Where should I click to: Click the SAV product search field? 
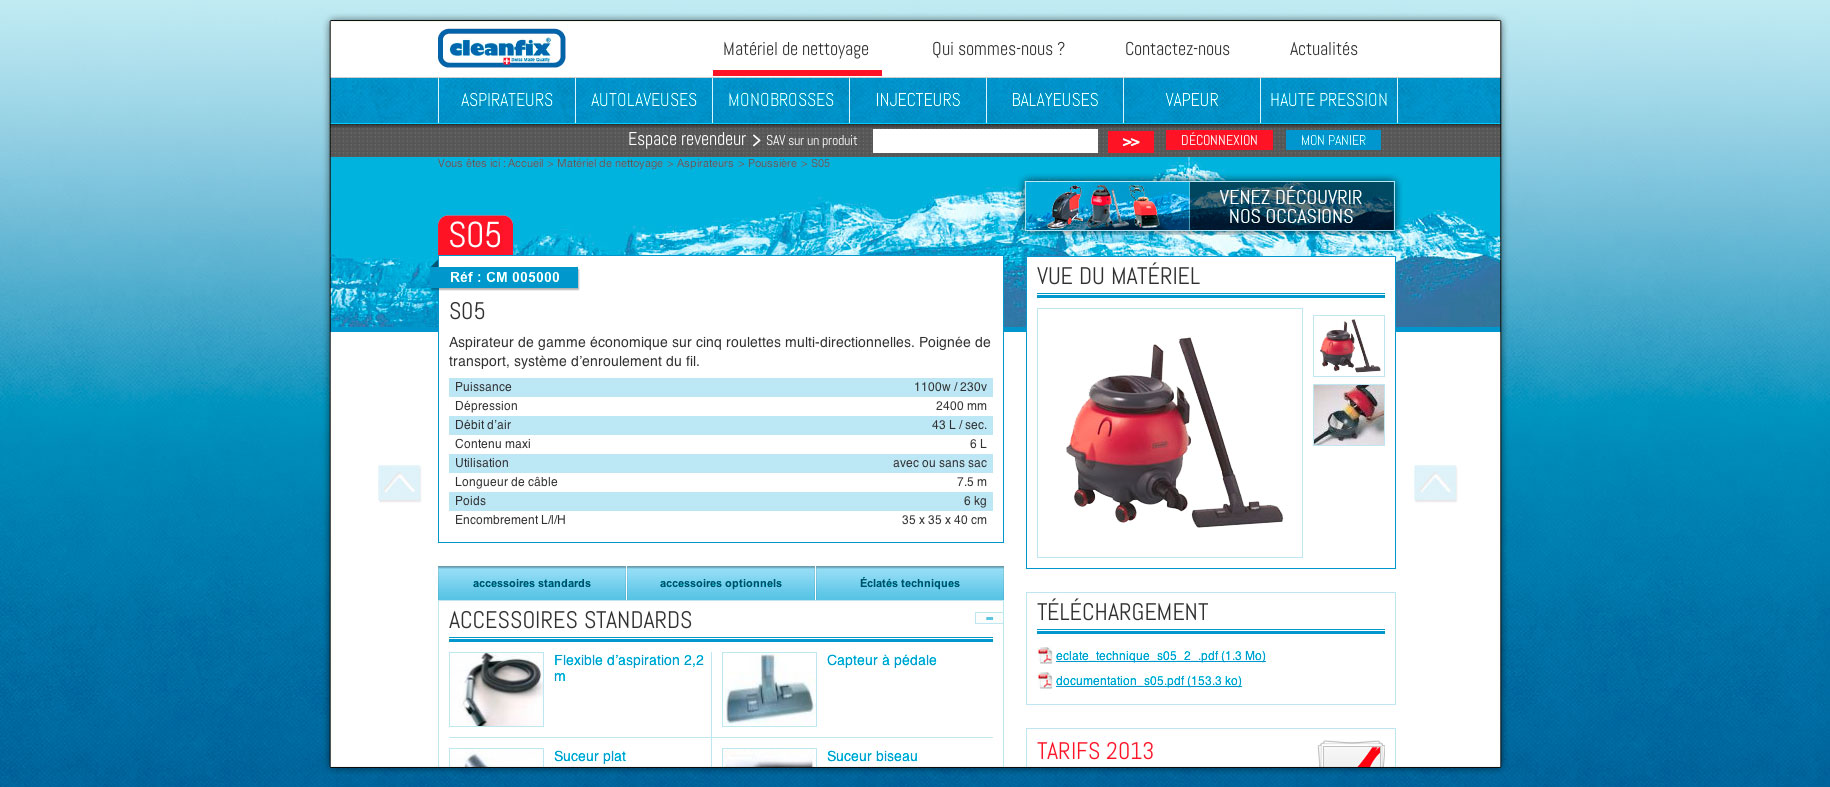(x=985, y=141)
